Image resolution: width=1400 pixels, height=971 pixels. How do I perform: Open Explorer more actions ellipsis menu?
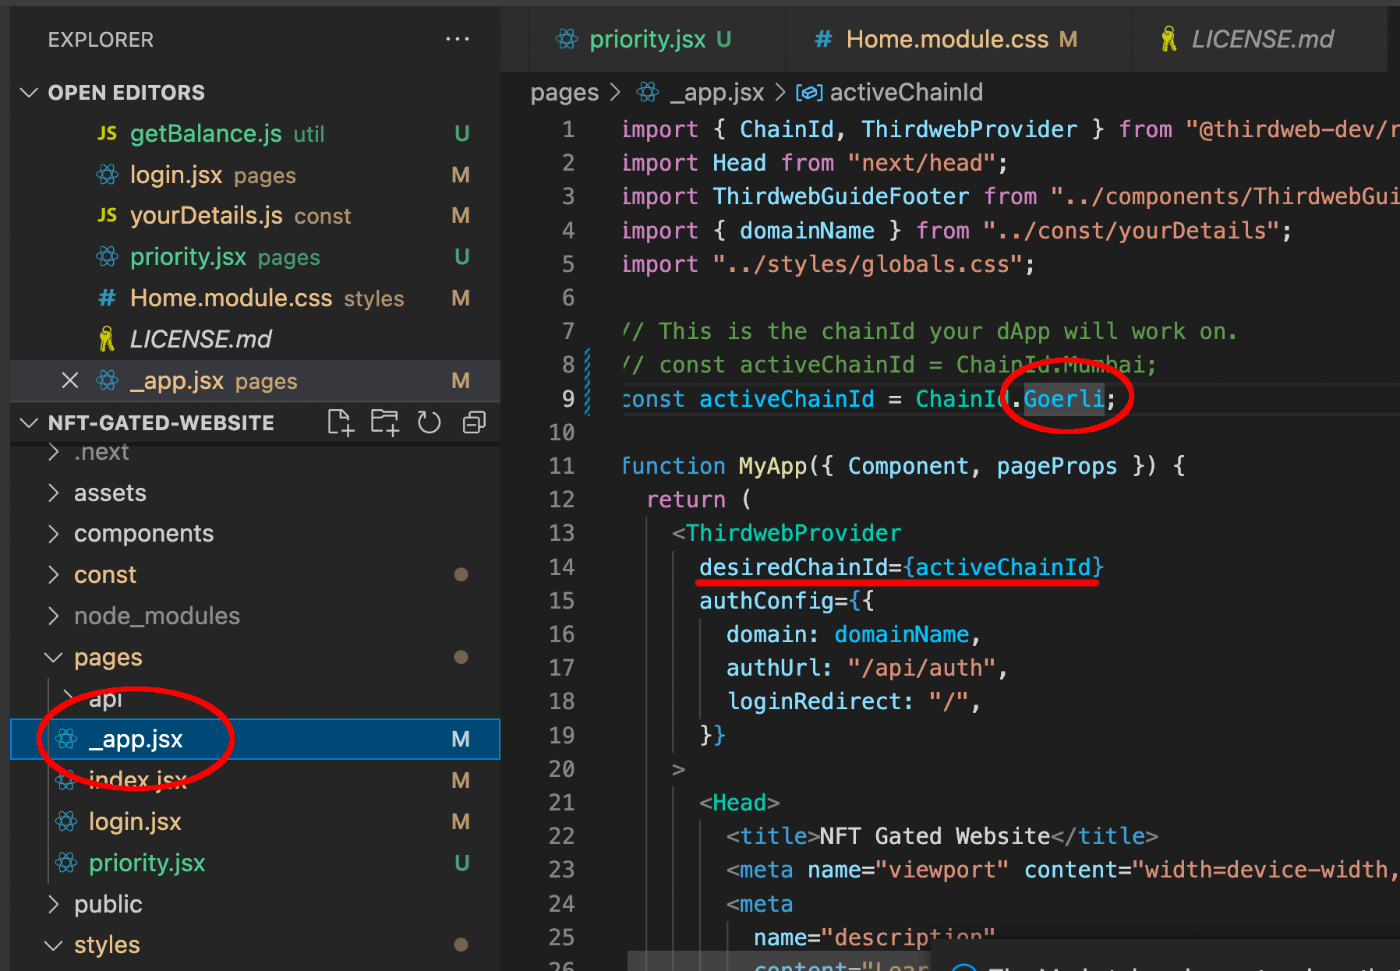pyautogui.click(x=457, y=39)
